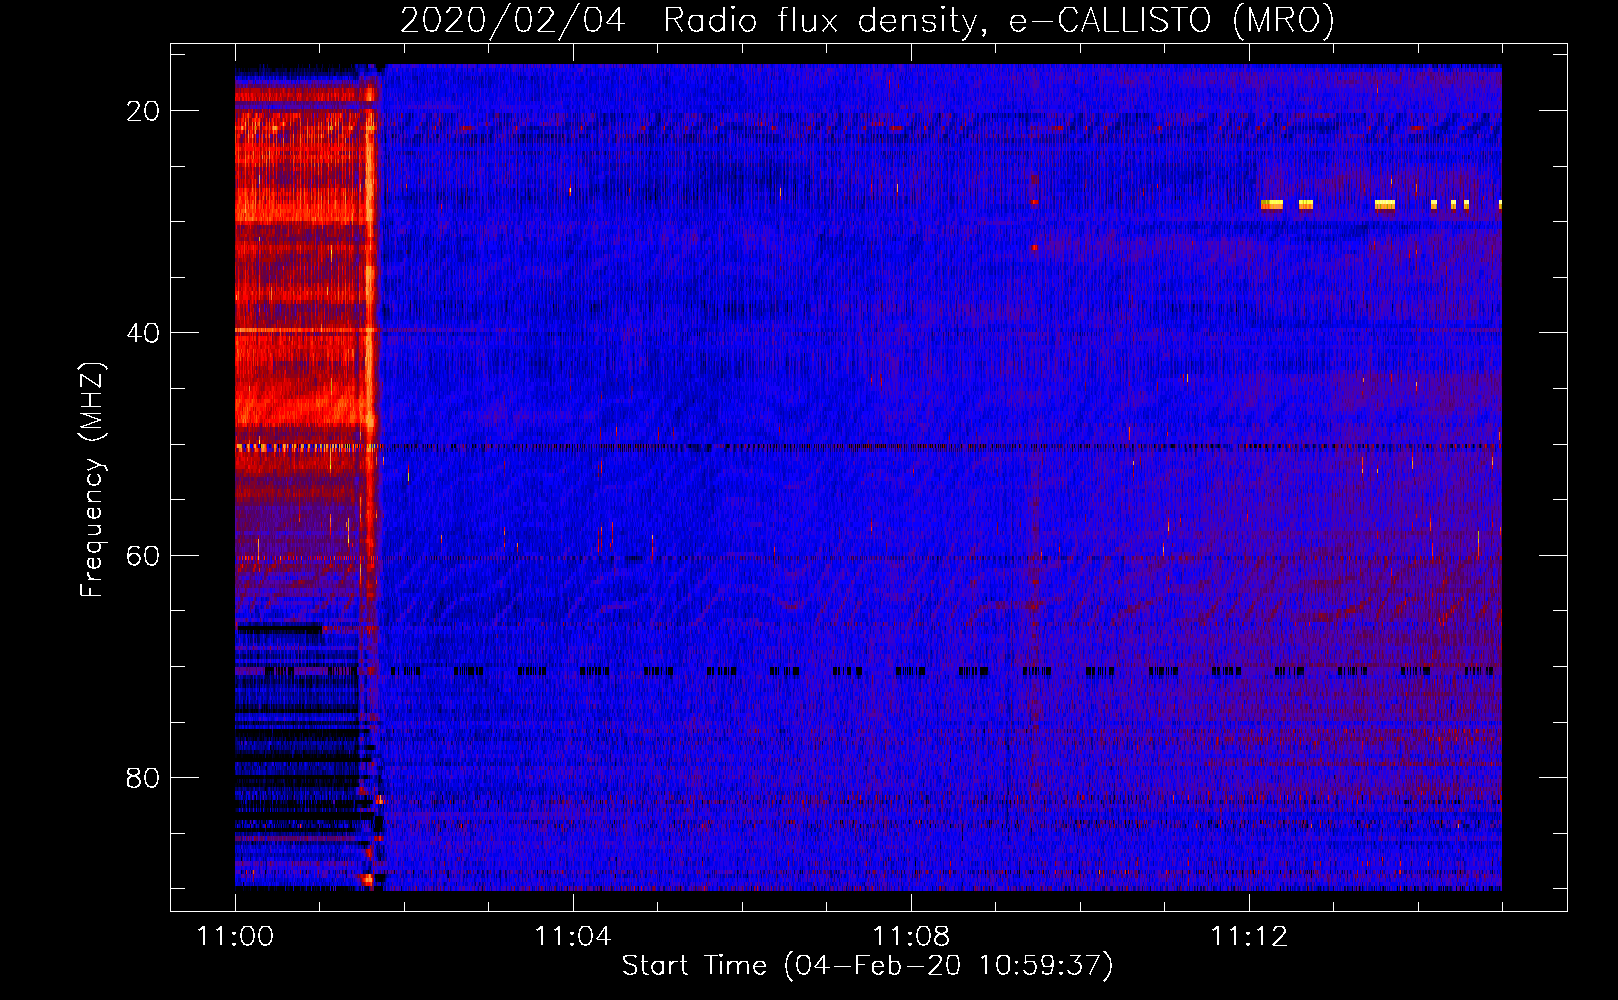Click the '60' frequency tick label

tap(143, 555)
